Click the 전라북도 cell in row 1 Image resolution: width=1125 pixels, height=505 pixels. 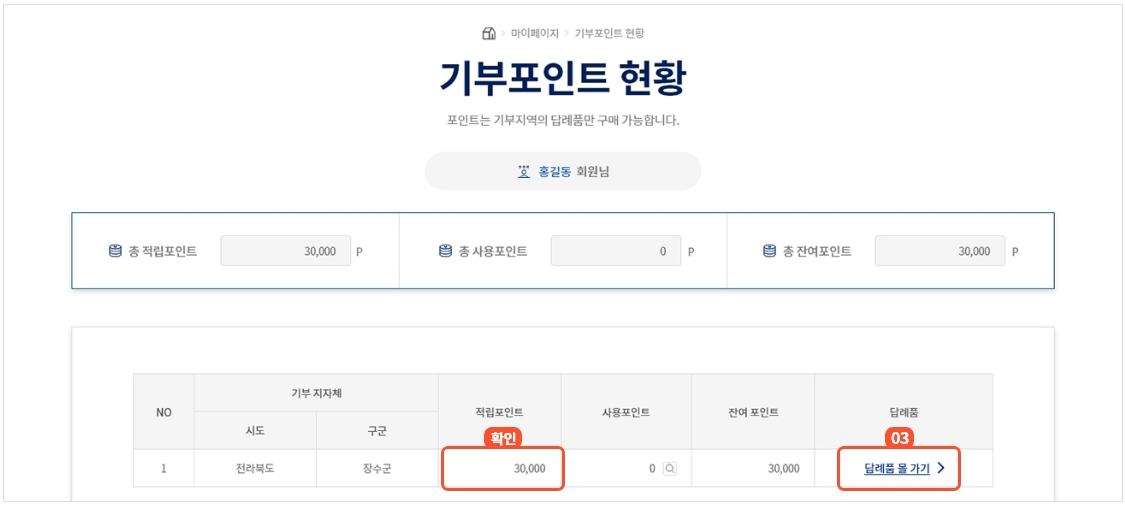click(x=255, y=468)
